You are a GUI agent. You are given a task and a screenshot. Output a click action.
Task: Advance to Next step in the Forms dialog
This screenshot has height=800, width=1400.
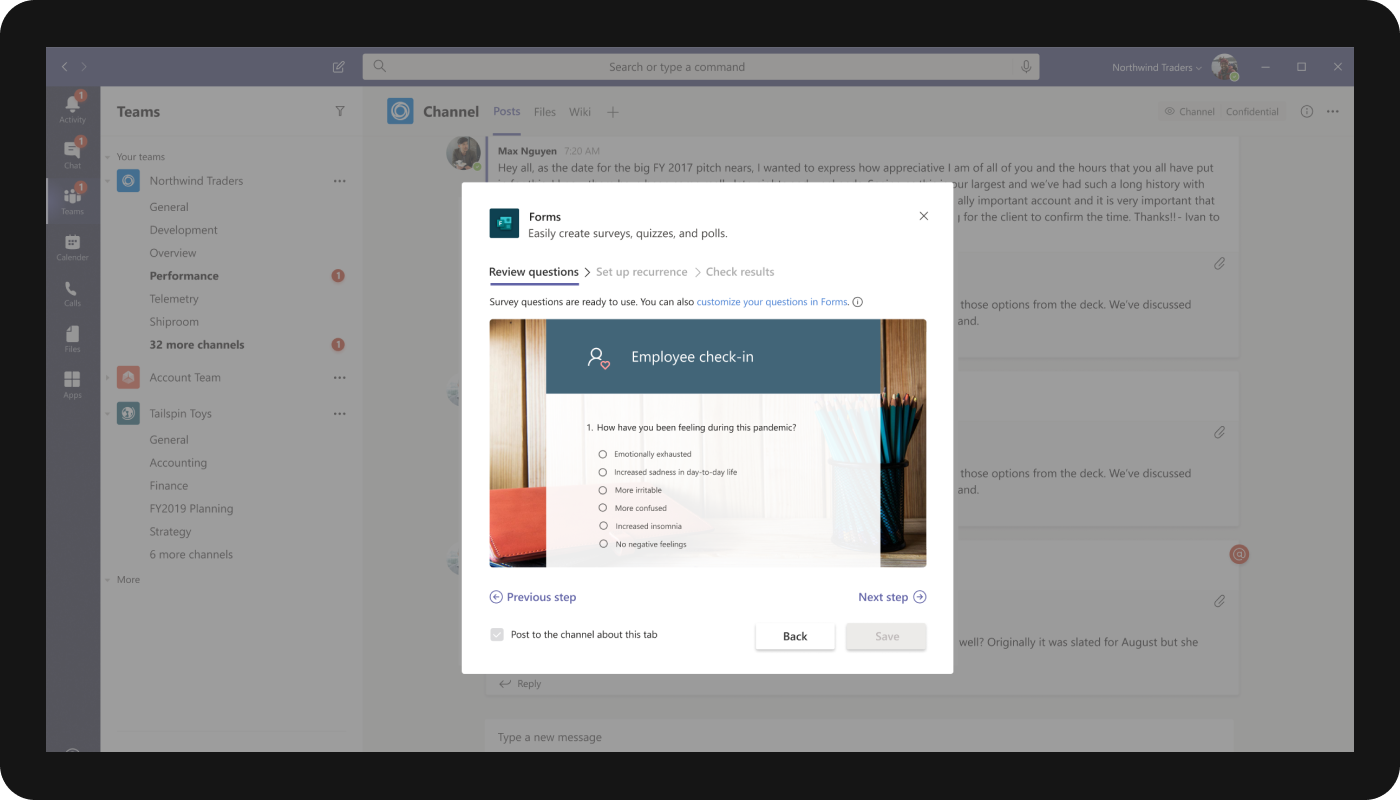890,596
